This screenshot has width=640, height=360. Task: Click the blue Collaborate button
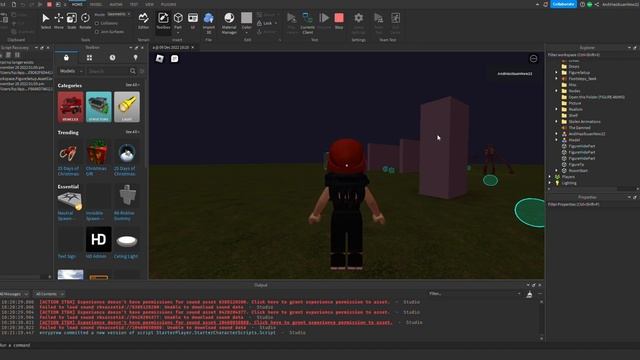pos(563,4)
